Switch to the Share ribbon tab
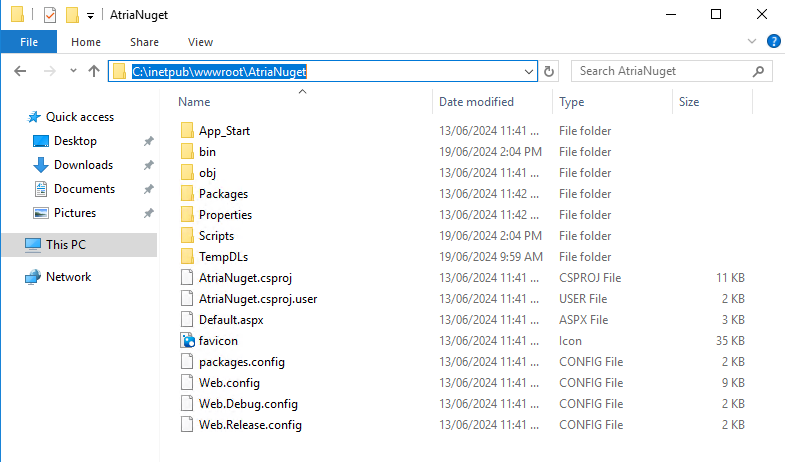The height and width of the screenshot is (462, 785). click(144, 42)
